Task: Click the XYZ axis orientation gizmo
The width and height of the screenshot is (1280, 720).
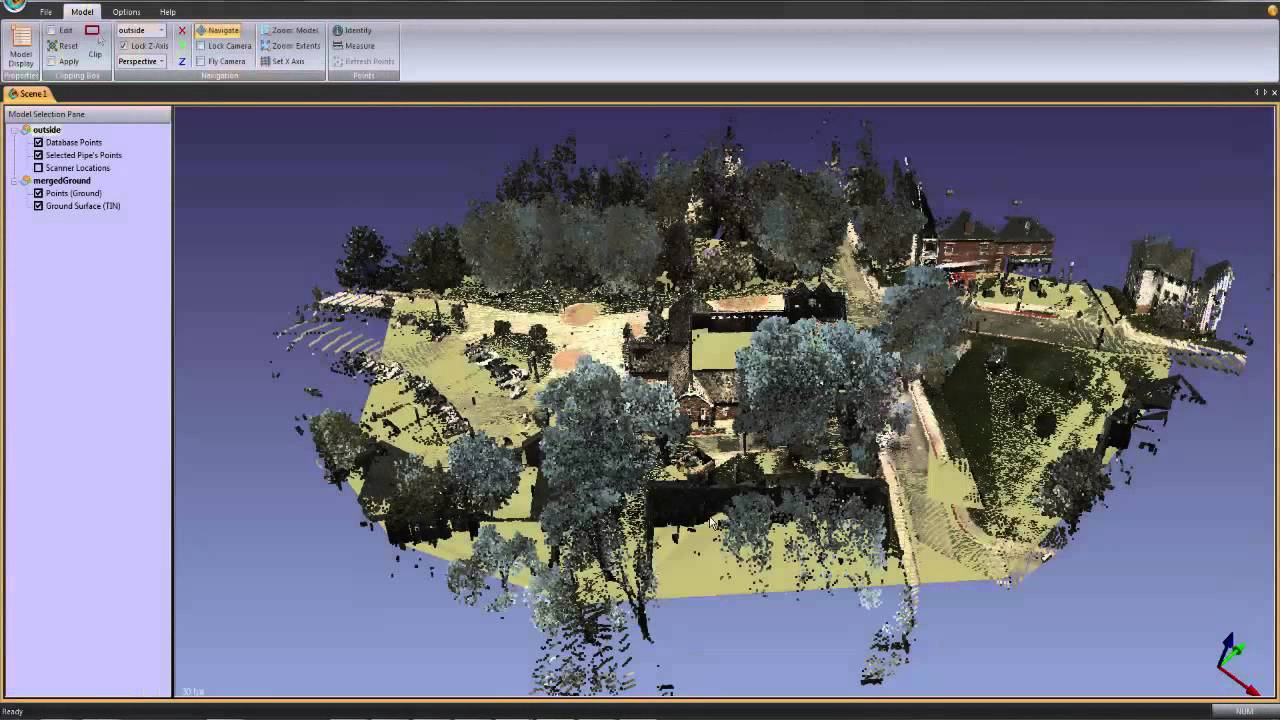Action: click(x=1238, y=663)
